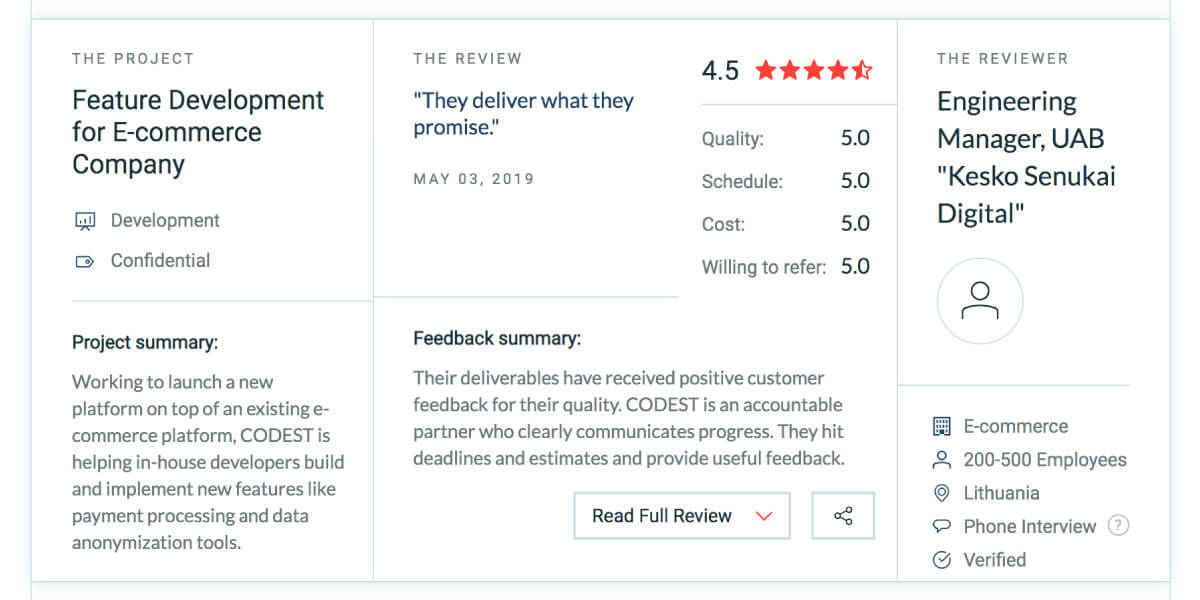Select the Willing to refer score
This screenshot has height=600, width=1200.
coord(785,267)
